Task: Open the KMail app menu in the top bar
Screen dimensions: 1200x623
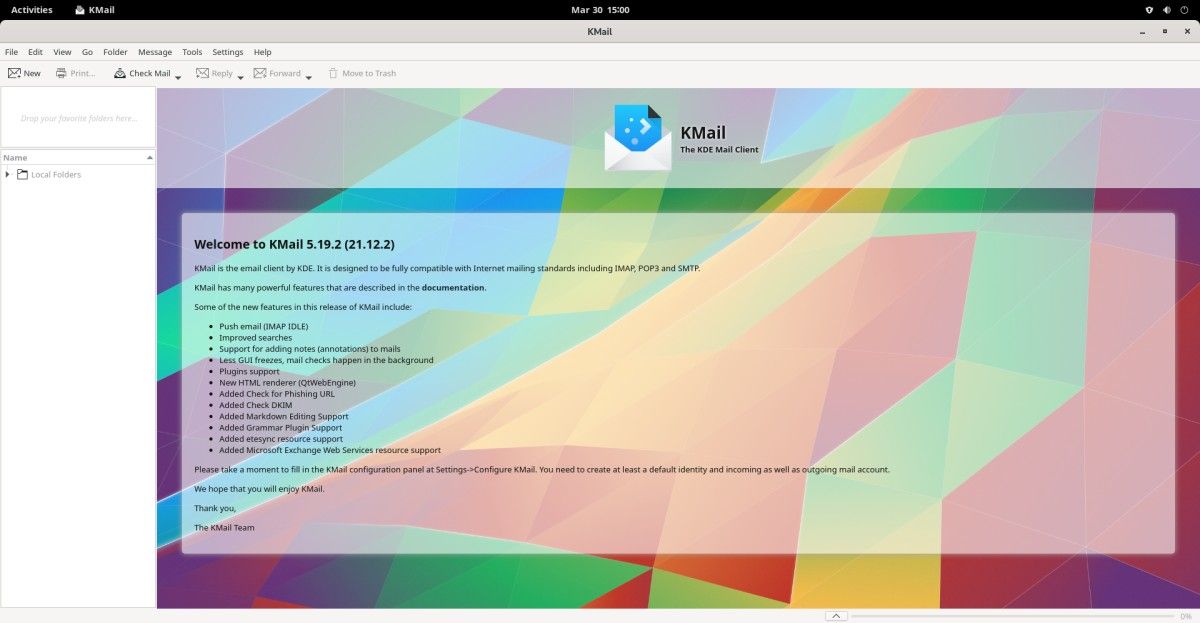Action: point(95,10)
